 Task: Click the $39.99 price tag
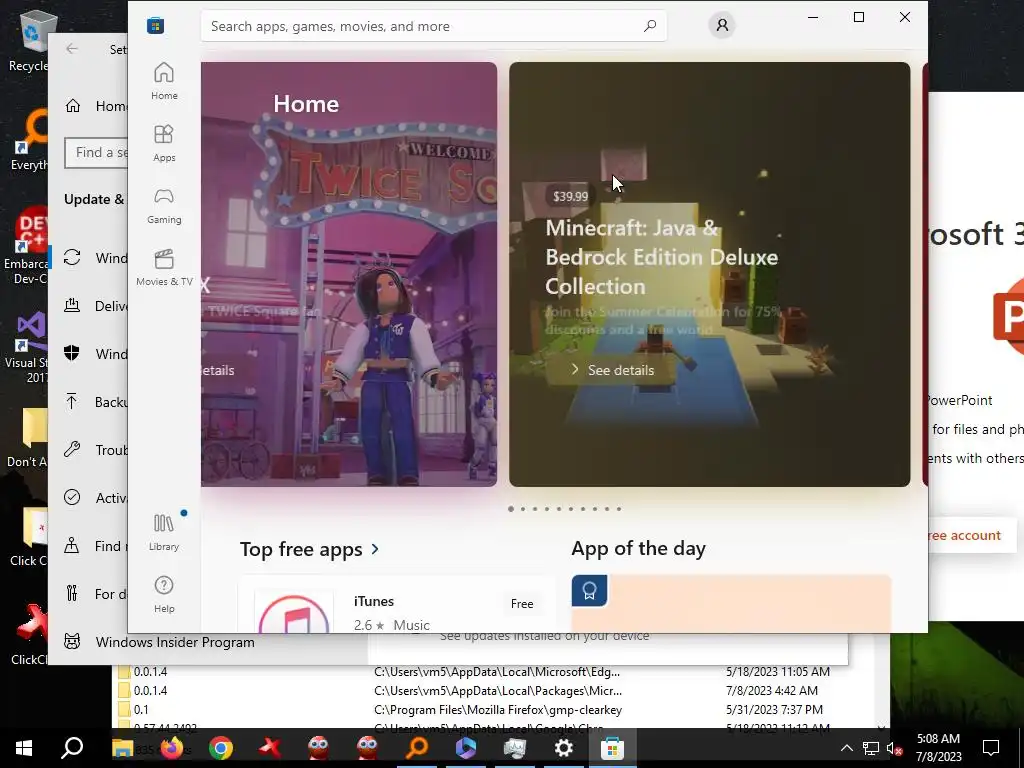tap(570, 196)
